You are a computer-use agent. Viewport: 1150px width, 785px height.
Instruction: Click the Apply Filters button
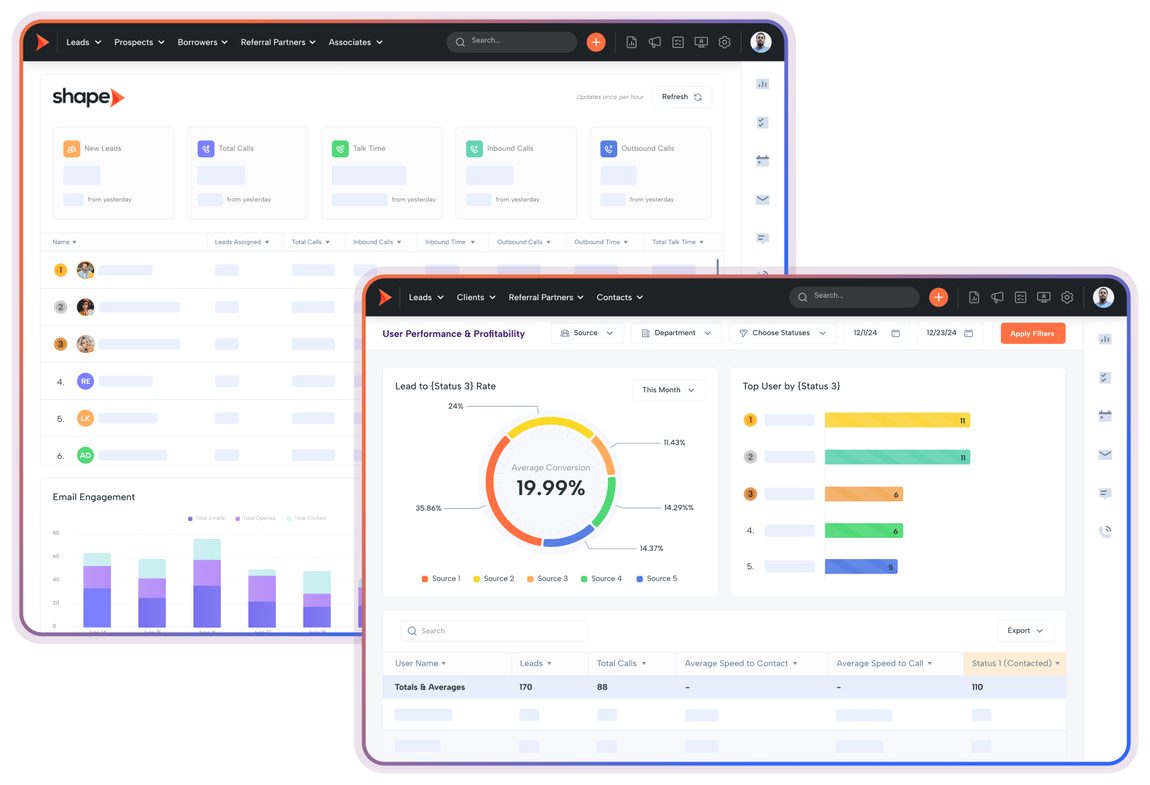tap(1033, 334)
